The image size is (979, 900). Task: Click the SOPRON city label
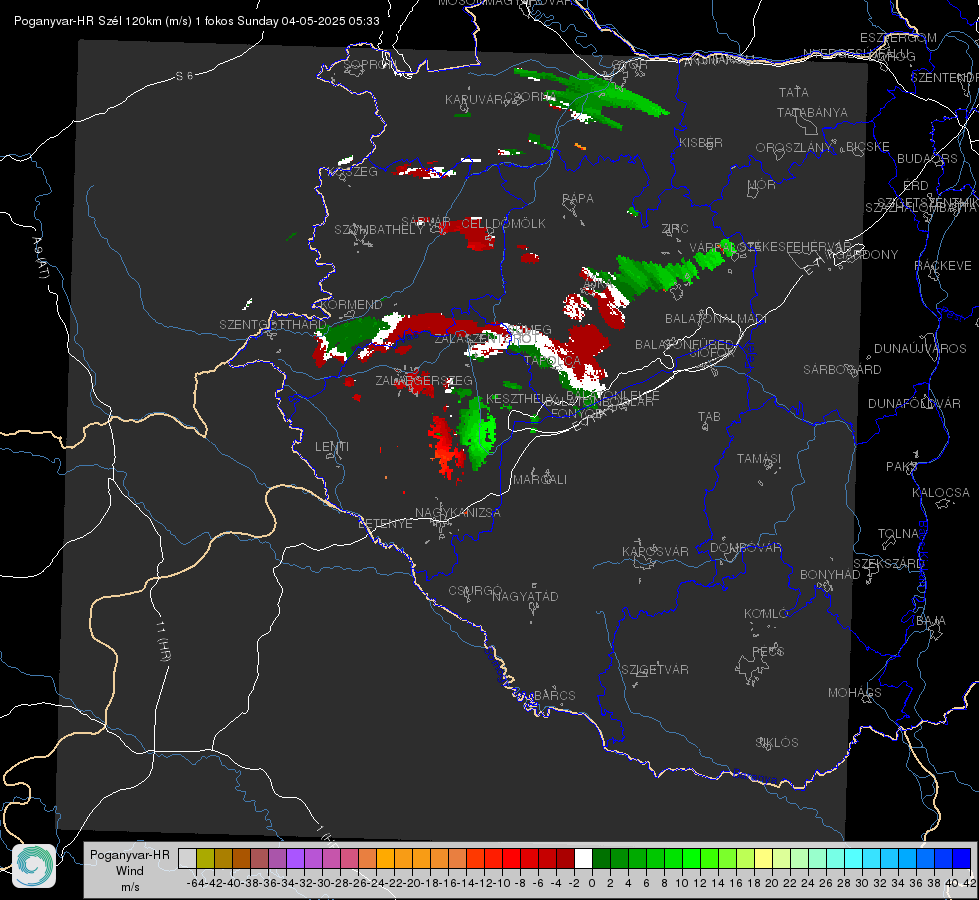(x=369, y=64)
